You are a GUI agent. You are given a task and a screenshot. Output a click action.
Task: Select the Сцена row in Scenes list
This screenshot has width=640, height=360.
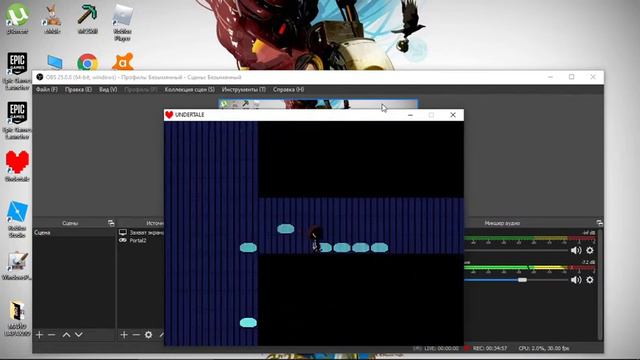pos(74,232)
